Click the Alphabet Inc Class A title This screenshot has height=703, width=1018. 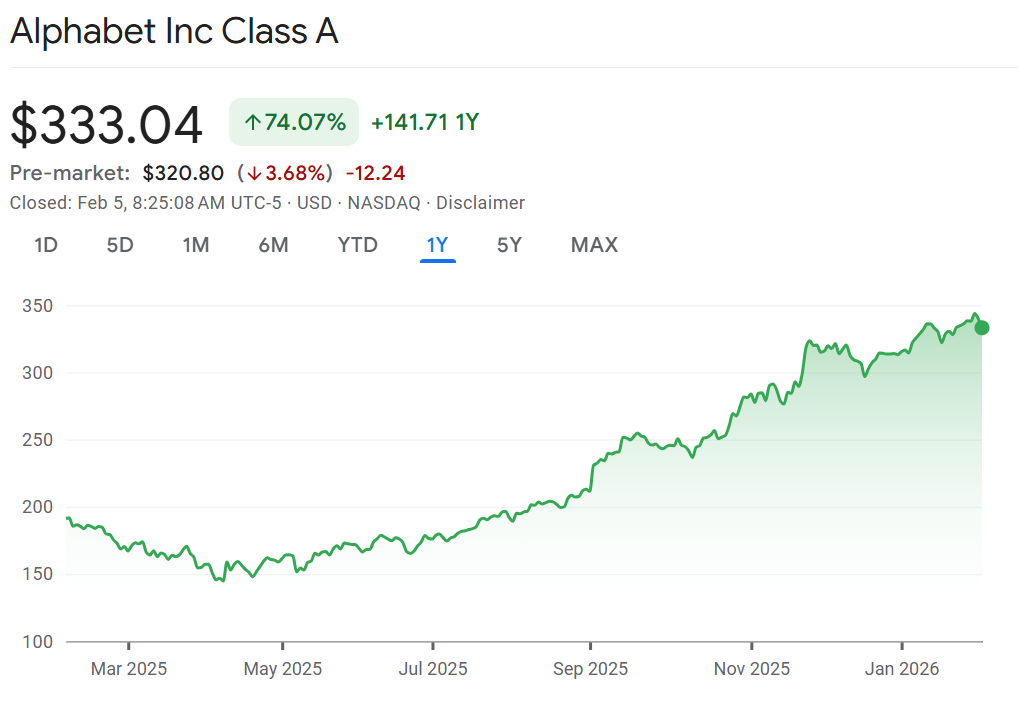tap(174, 32)
